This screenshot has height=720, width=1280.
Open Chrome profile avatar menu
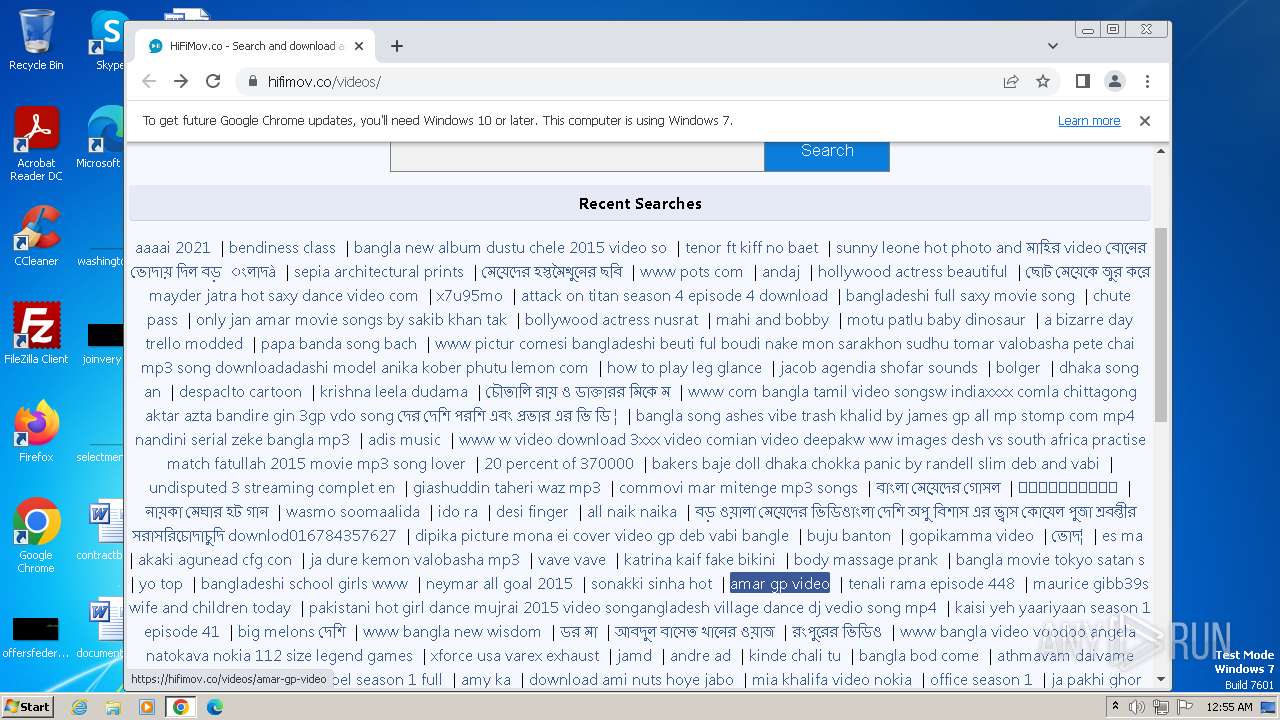[x=1115, y=81]
